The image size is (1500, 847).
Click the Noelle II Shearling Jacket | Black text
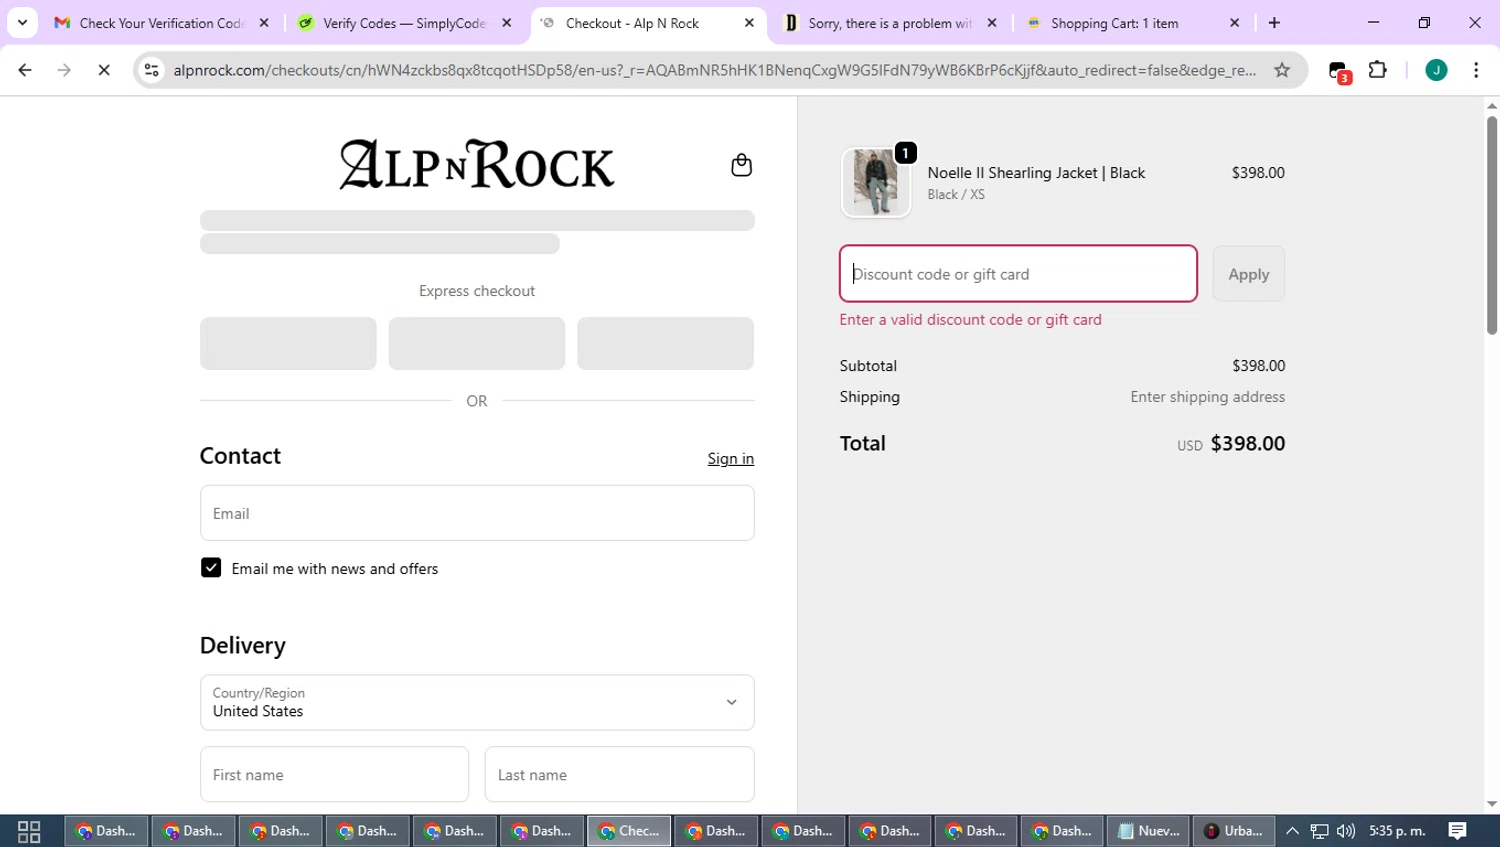[1036, 173]
